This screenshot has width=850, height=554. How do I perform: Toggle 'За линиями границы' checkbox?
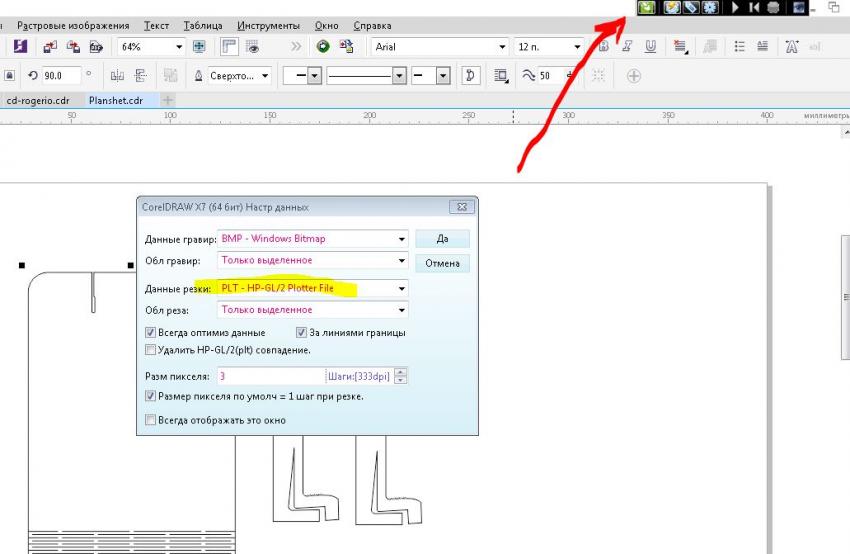click(301, 333)
